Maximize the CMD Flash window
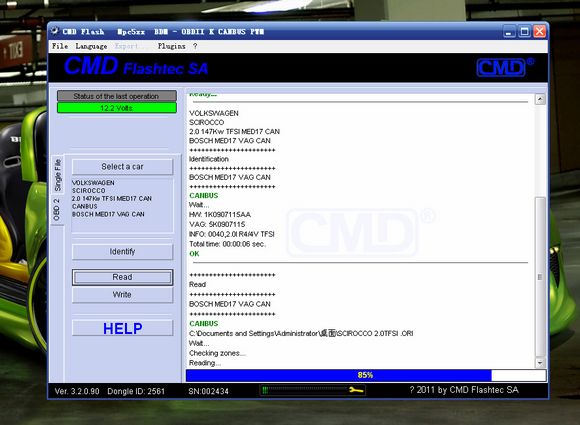The height and width of the screenshot is (425, 580). (524, 32)
